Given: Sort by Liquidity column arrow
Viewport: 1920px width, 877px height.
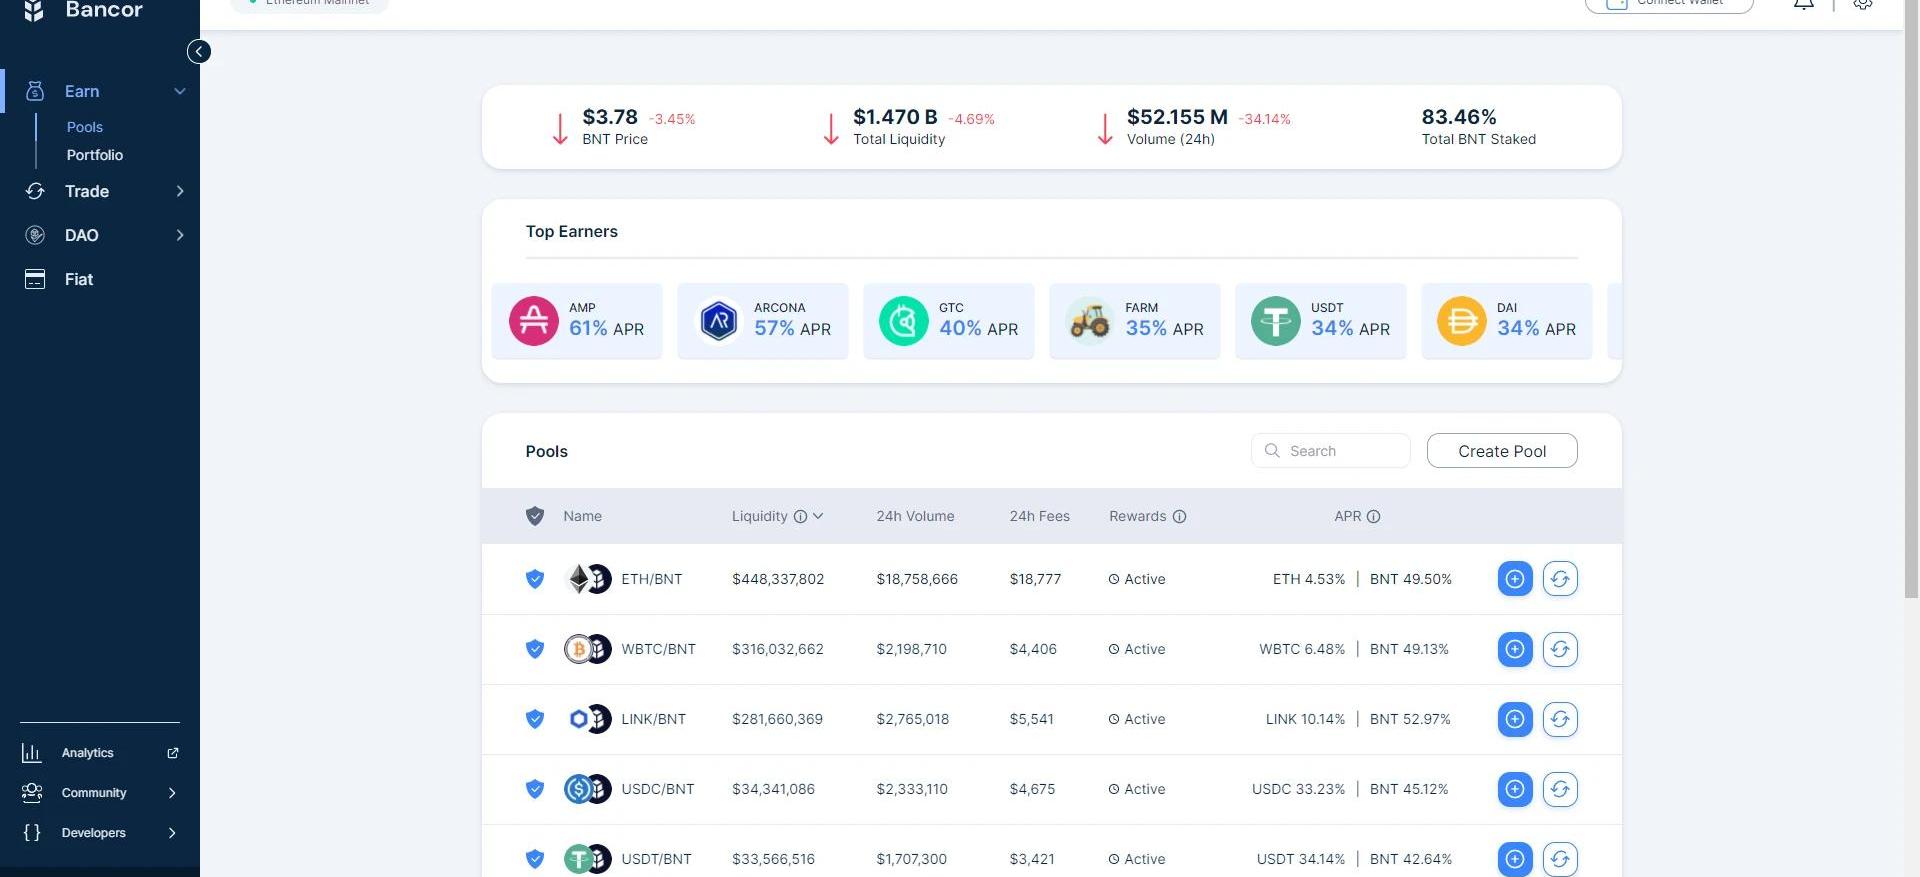Looking at the screenshot, I should (x=818, y=517).
